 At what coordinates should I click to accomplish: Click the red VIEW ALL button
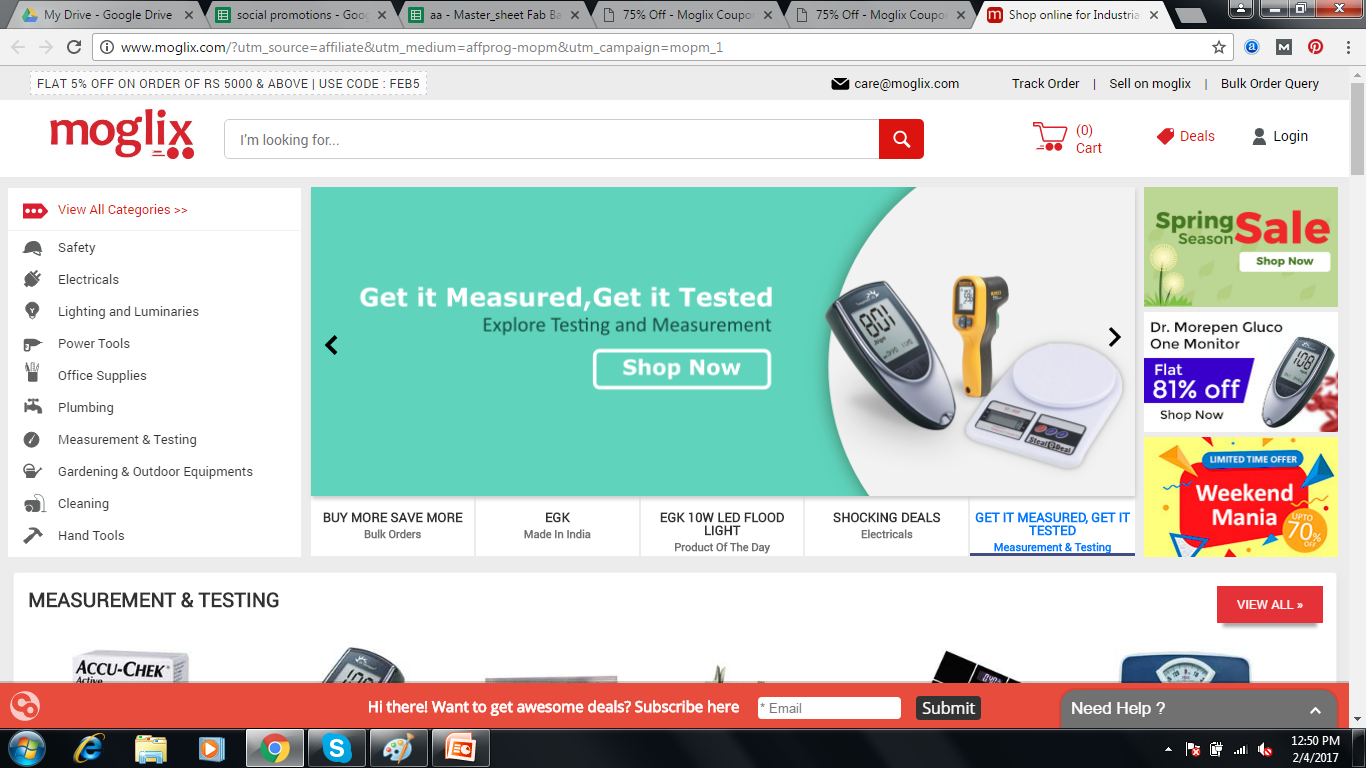click(x=1270, y=604)
